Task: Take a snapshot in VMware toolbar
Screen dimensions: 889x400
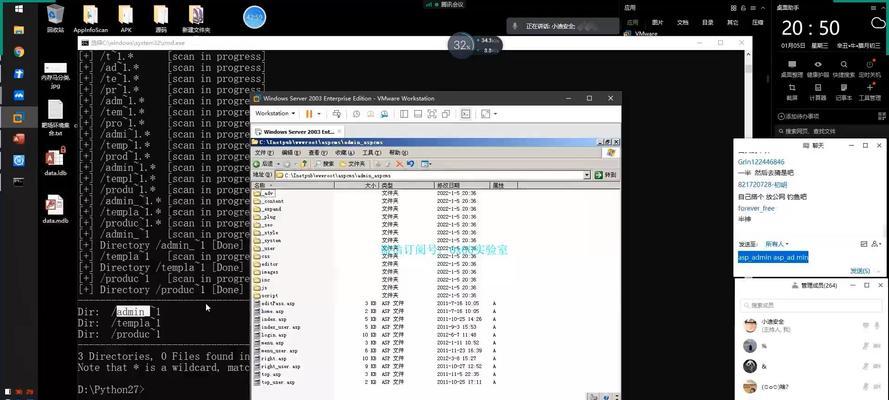Action: (356, 114)
